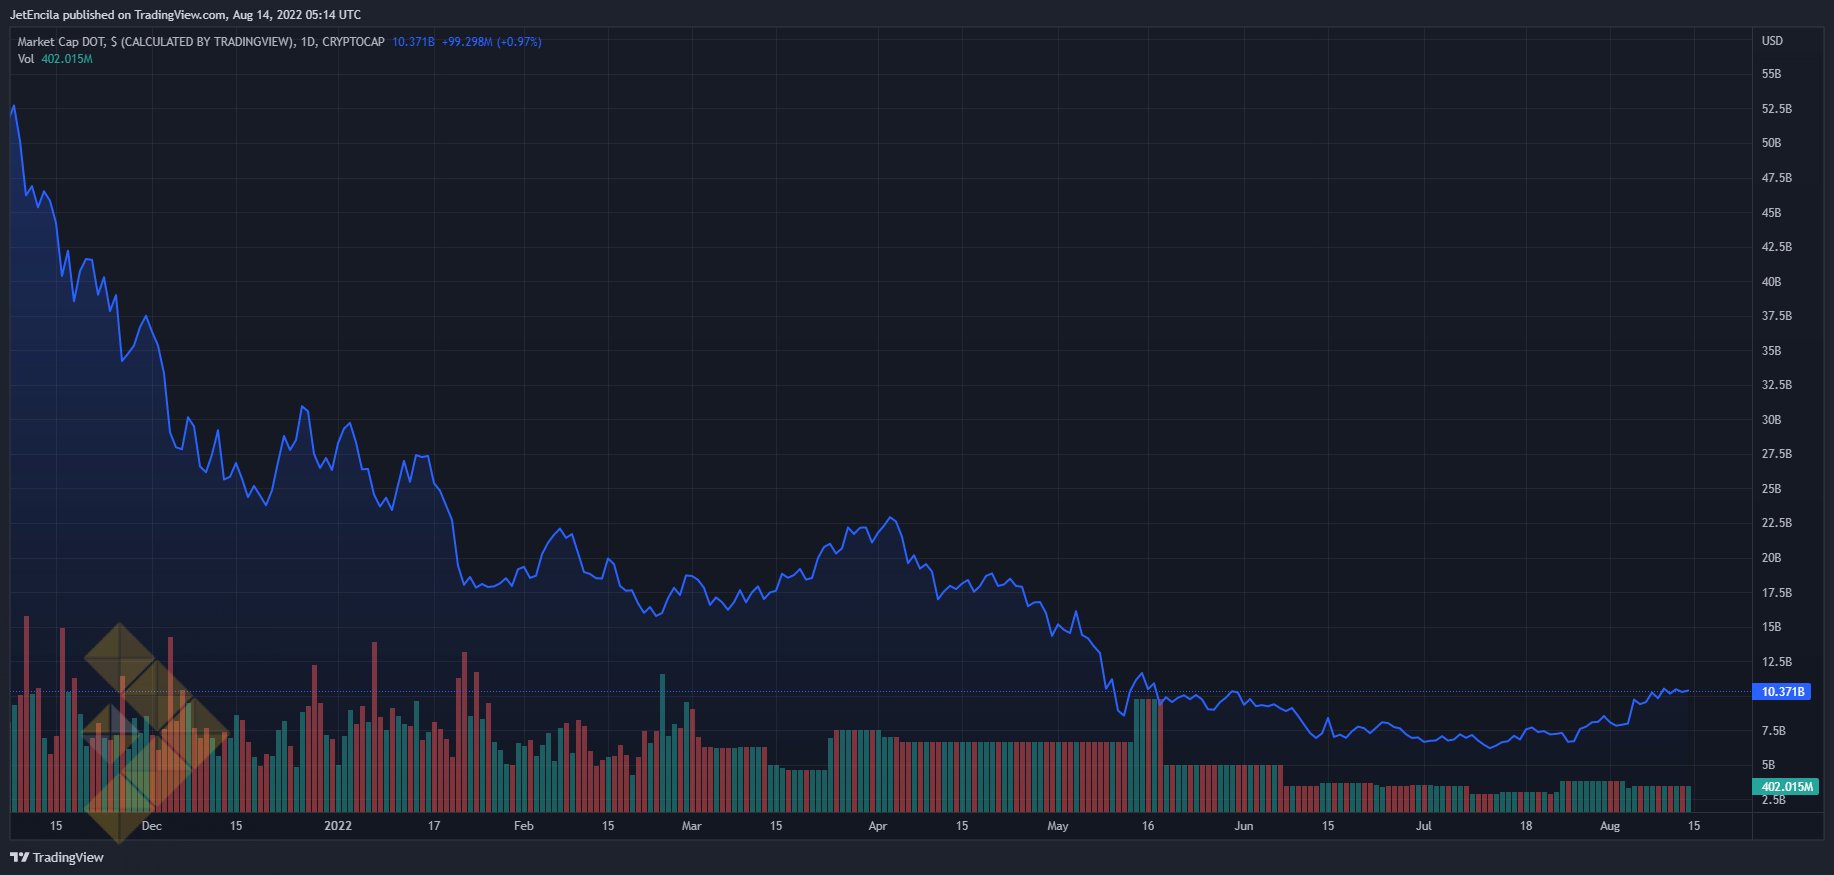Click the blue 10.371B price tag on axis
The height and width of the screenshot is (875, 1834).
click(1783, 692)
